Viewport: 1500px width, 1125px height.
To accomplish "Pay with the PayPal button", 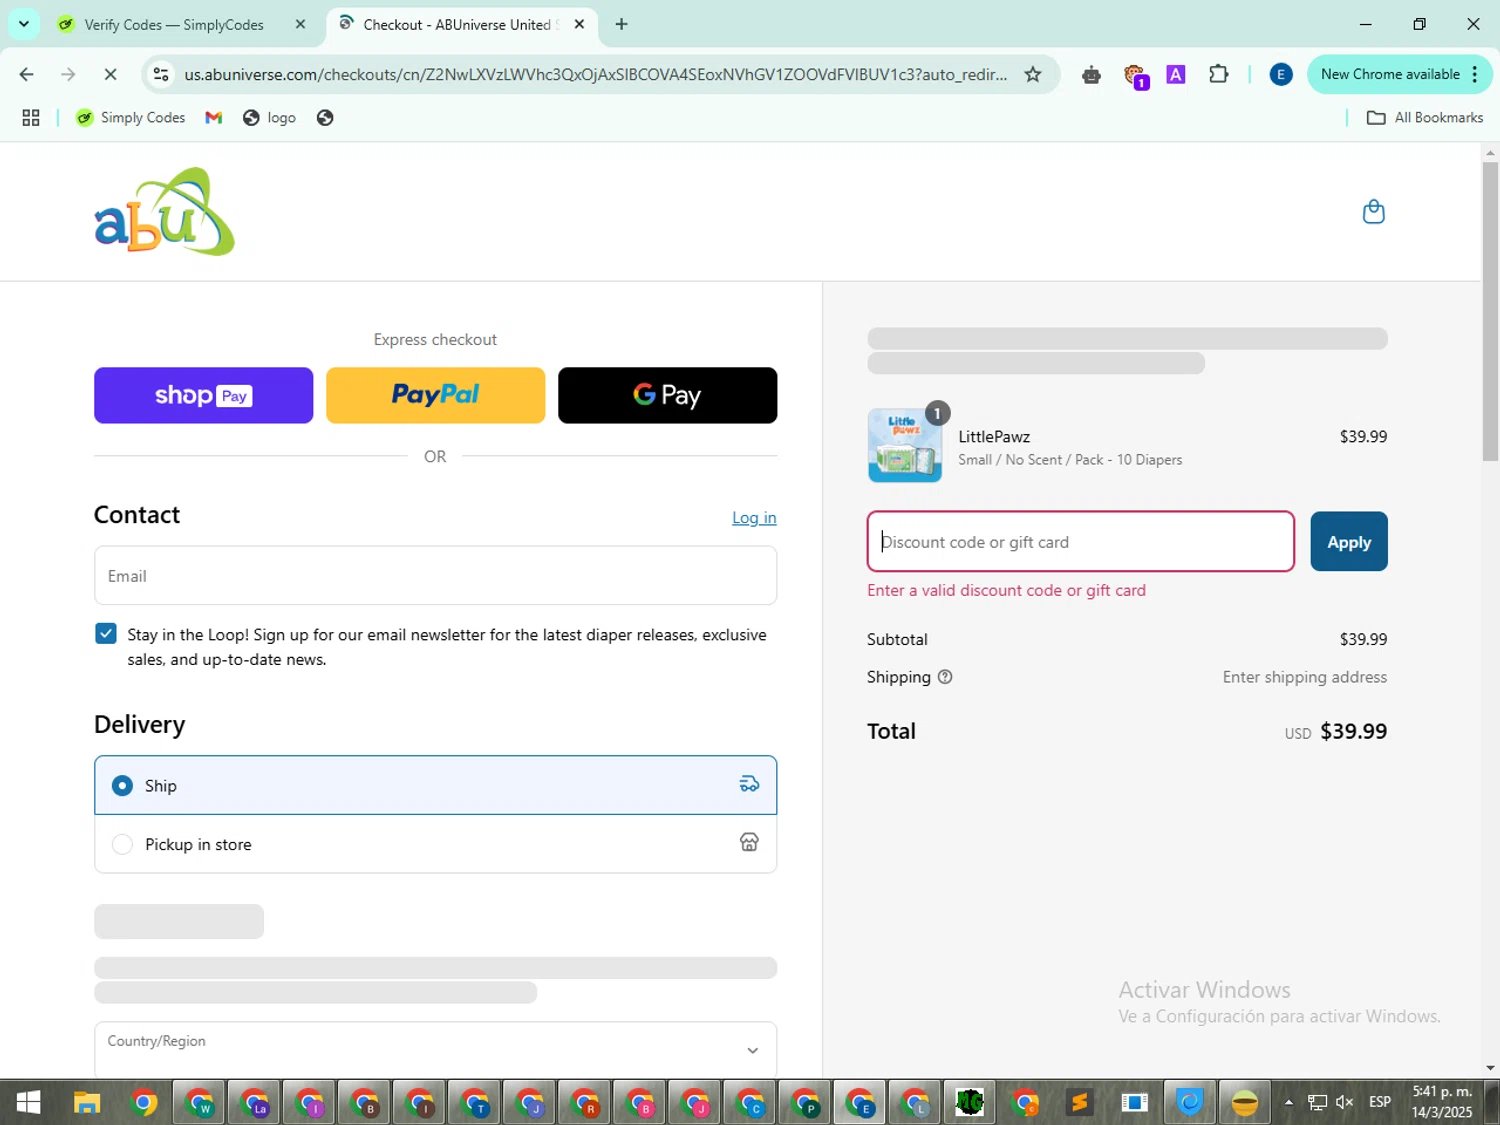I will [435, 395].
